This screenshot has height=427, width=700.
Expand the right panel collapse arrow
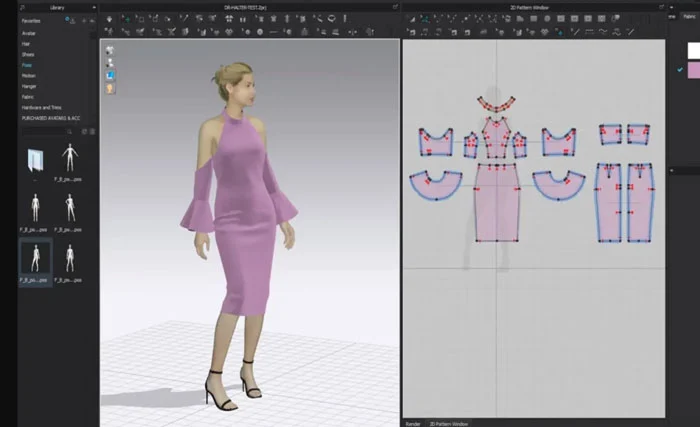point(671,171)
